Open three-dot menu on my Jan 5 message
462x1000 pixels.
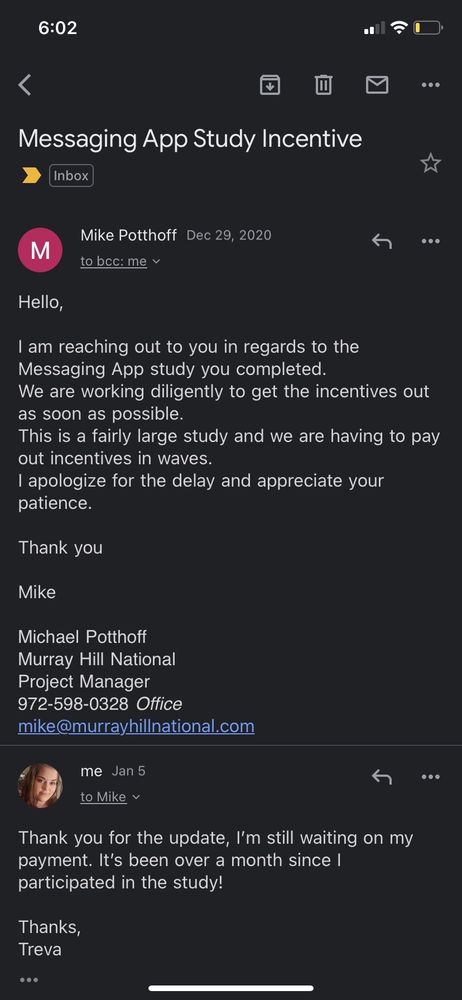pos(431,776)
